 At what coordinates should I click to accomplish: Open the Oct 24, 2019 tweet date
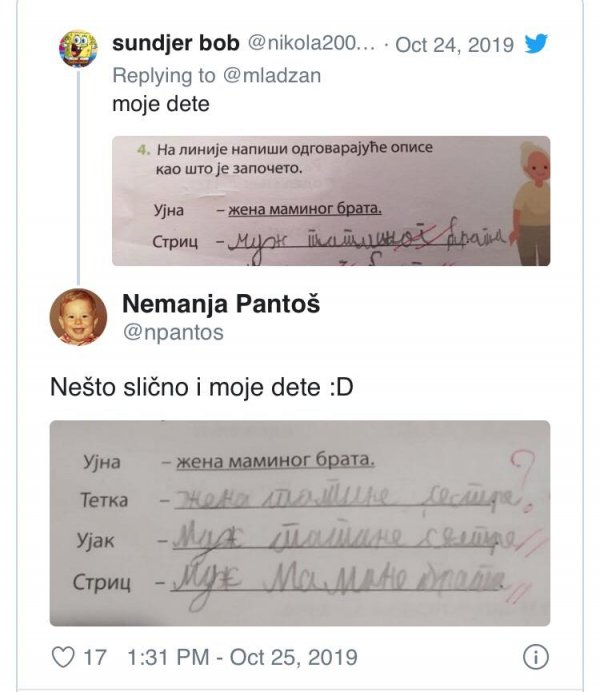pos(454,45)
